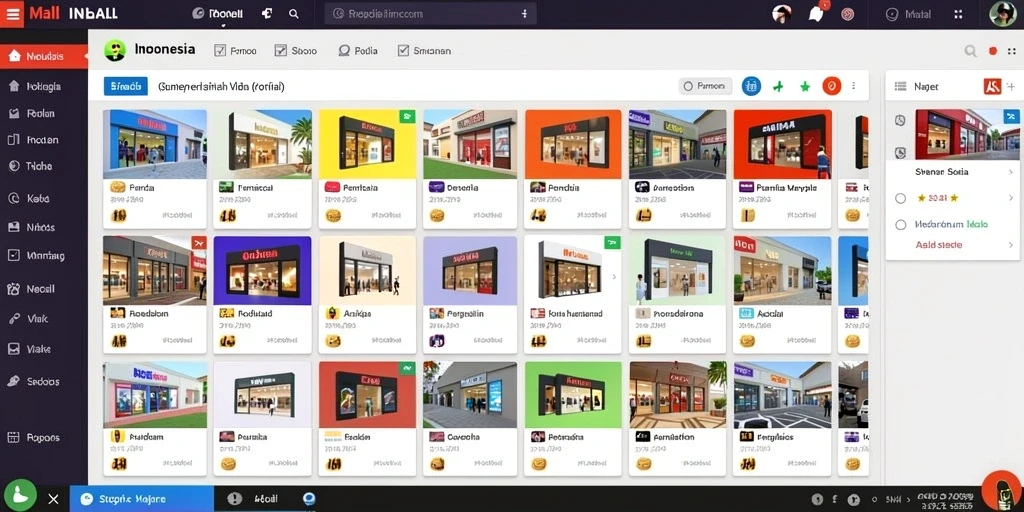Select the radio button next to Medaronum Ido
The width and height of the screenshot is (1024, 512).
coord(901,225)
